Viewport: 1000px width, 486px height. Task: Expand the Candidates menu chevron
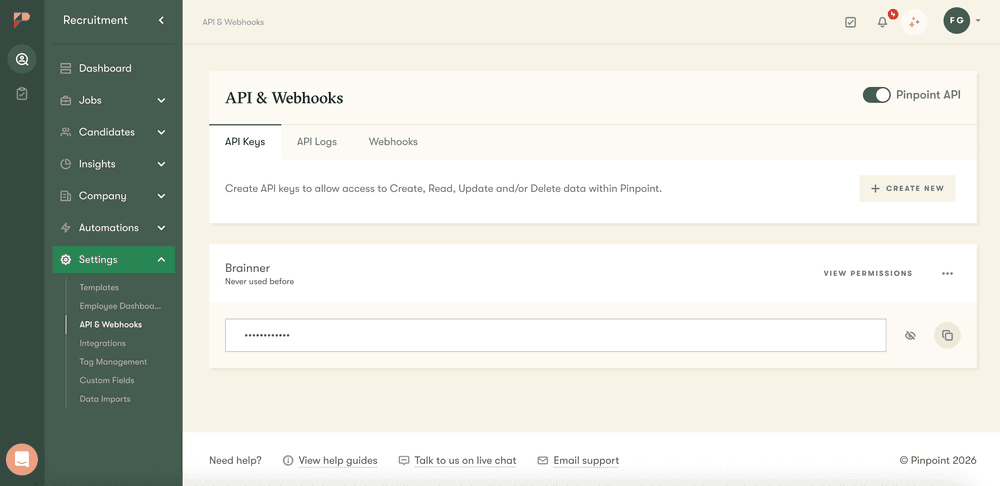pos(161,132)
